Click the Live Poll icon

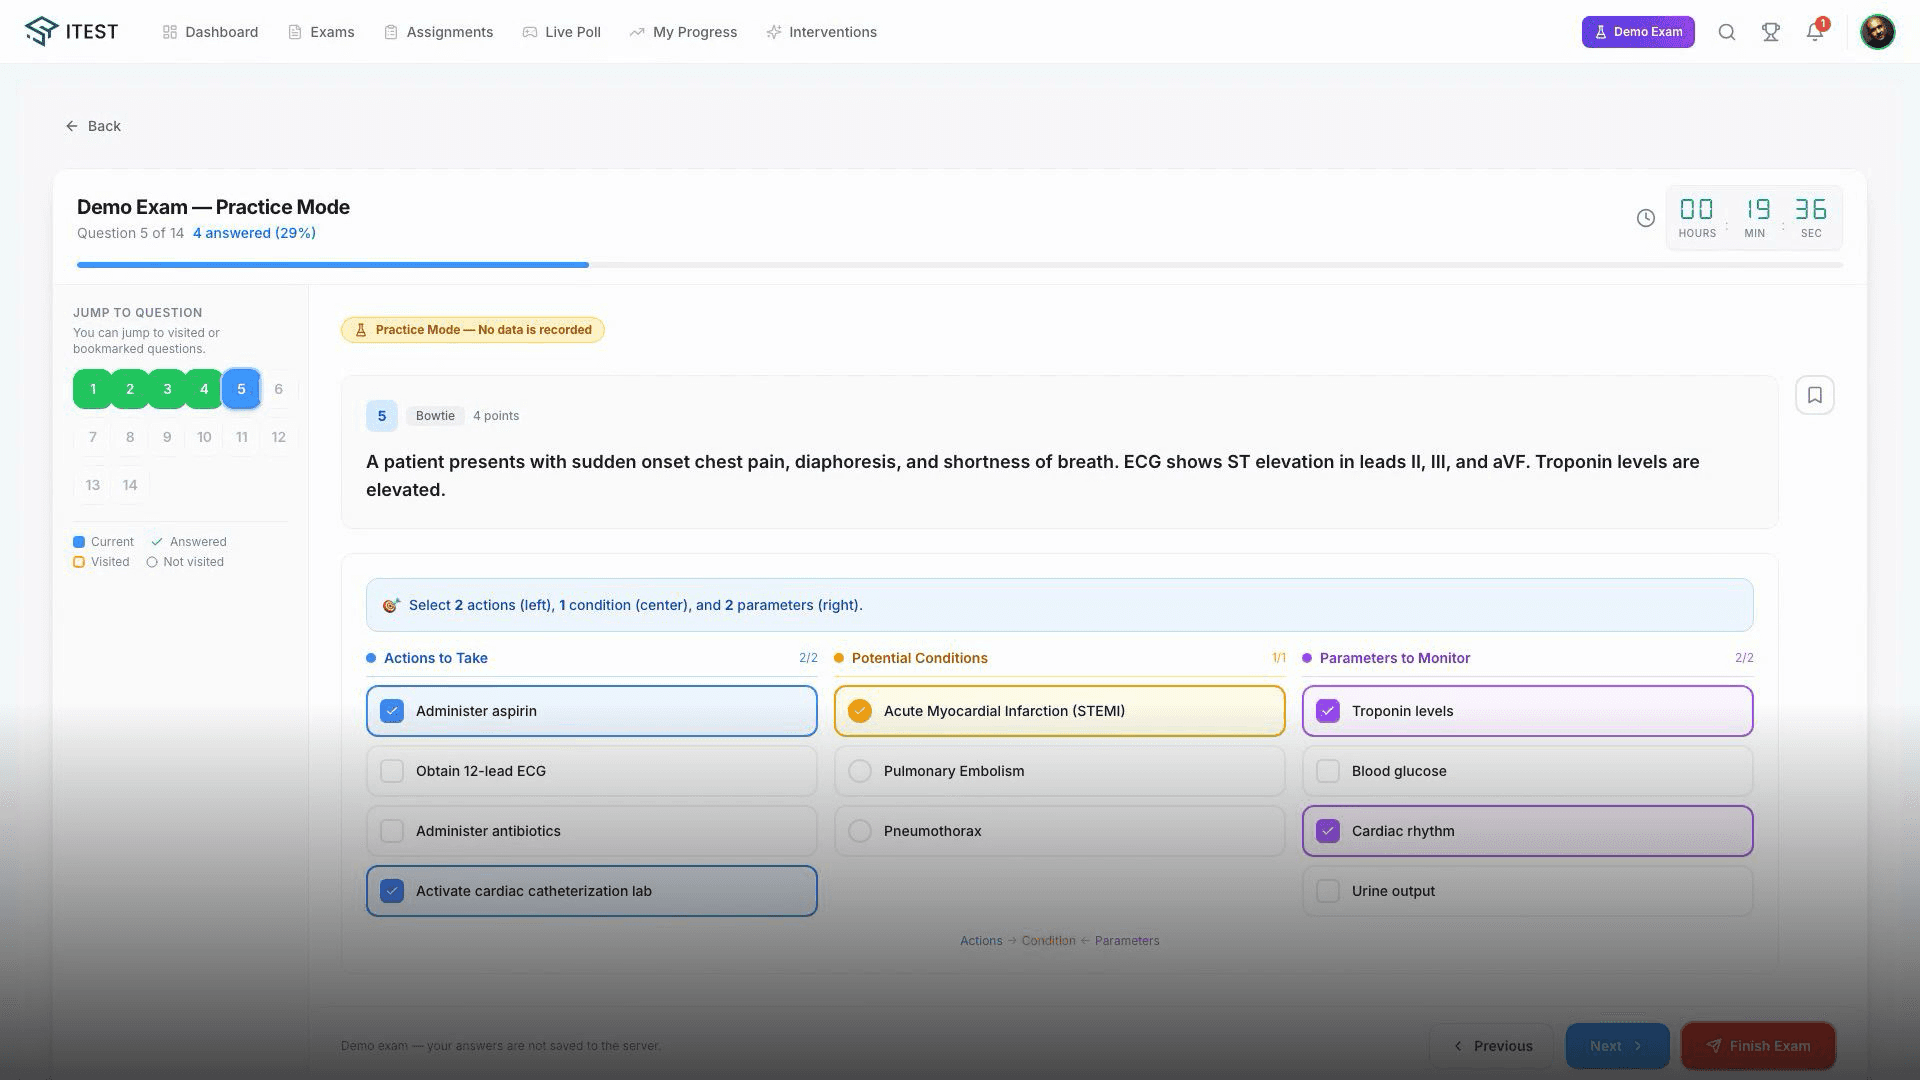click(530, 32)
